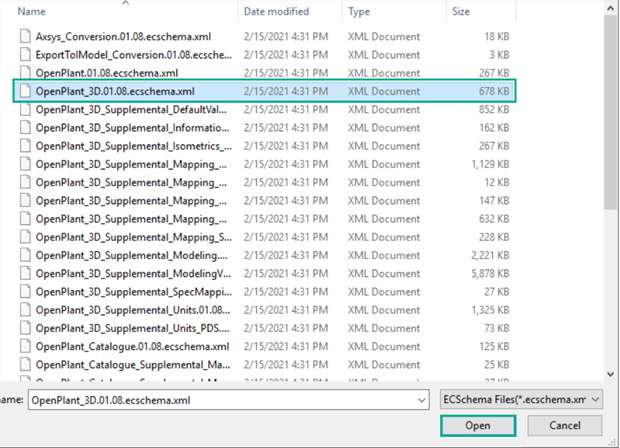The height and width of the screenshot is (448, 620).
Task: Click the icon of OpenPlant_3D_Supplemental_Isometrics_...
Action: [25, 146]
